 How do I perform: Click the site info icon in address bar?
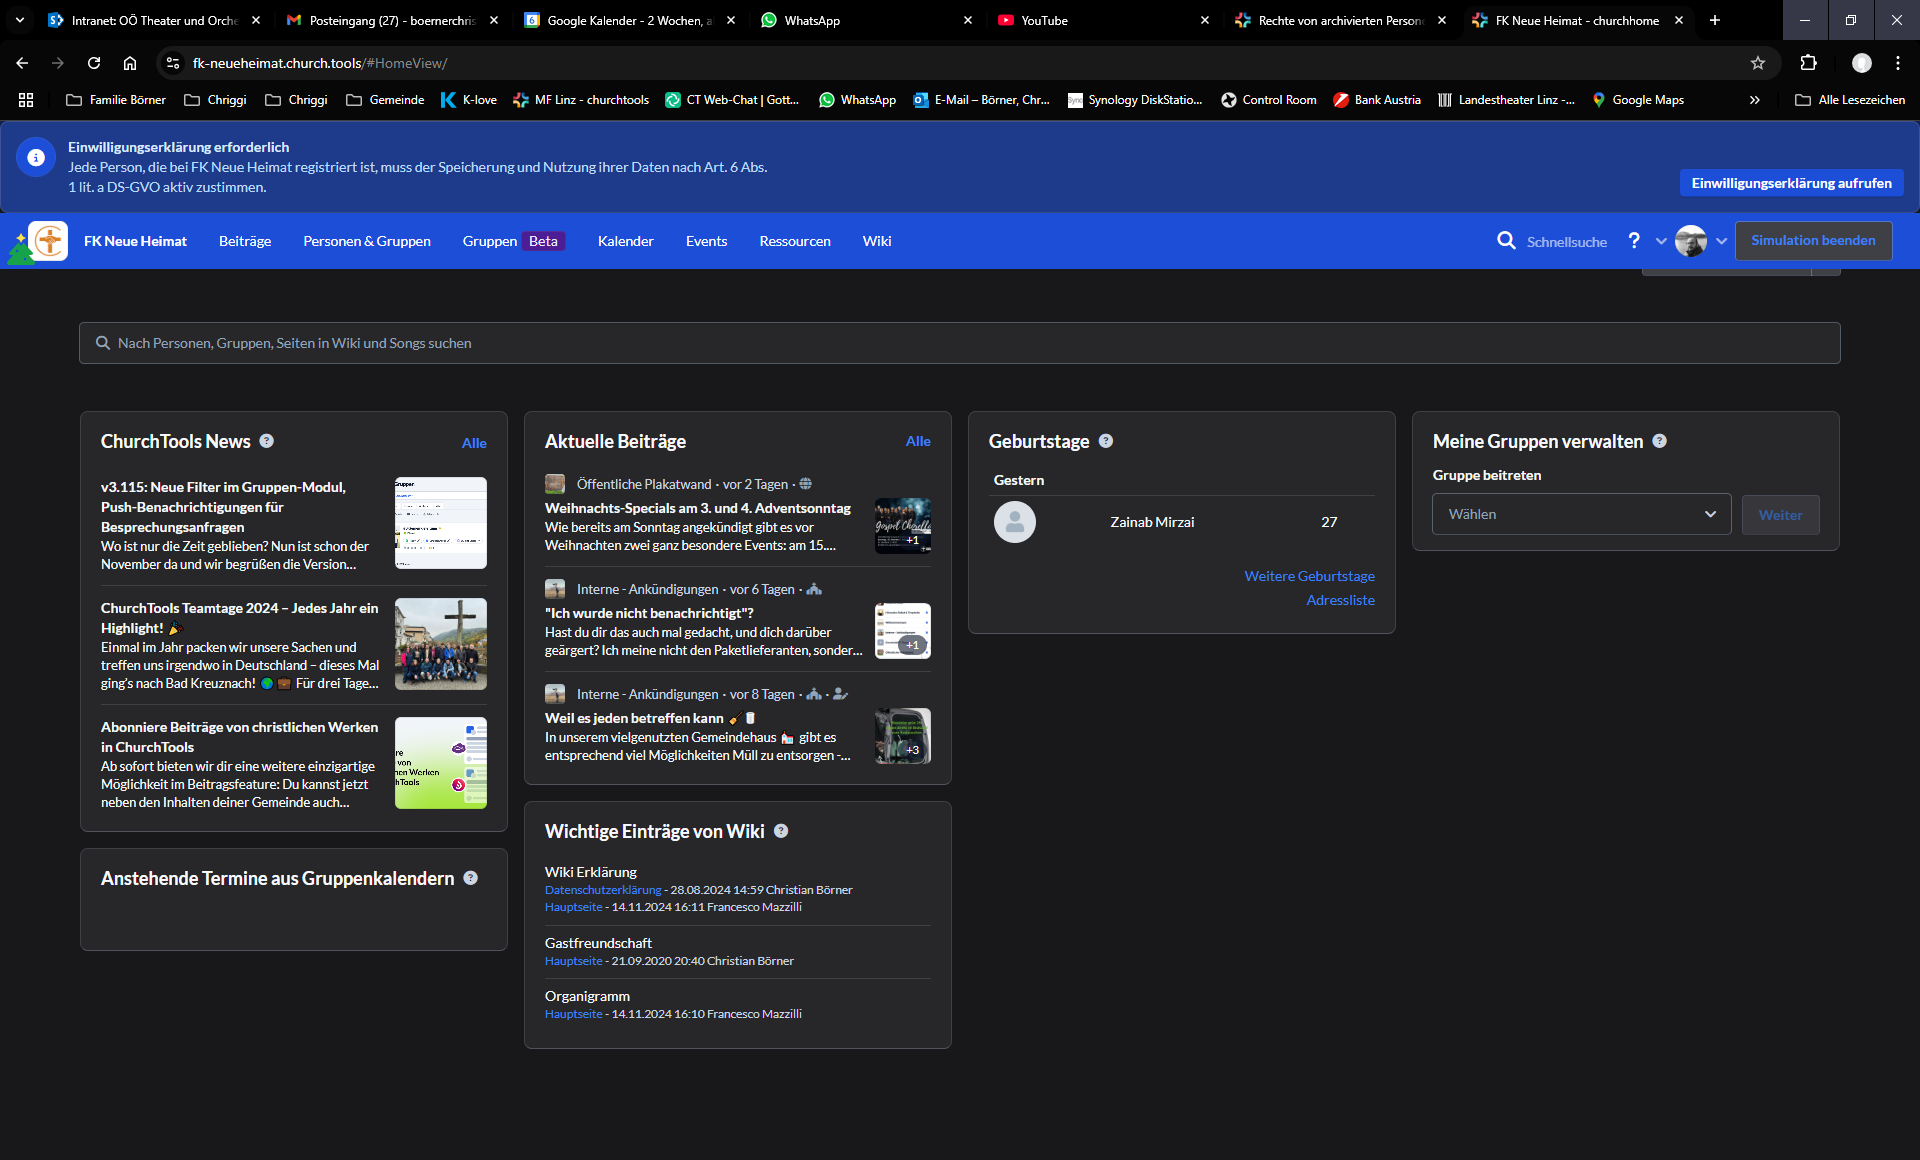pyautogui.click(x=173, y=63)
